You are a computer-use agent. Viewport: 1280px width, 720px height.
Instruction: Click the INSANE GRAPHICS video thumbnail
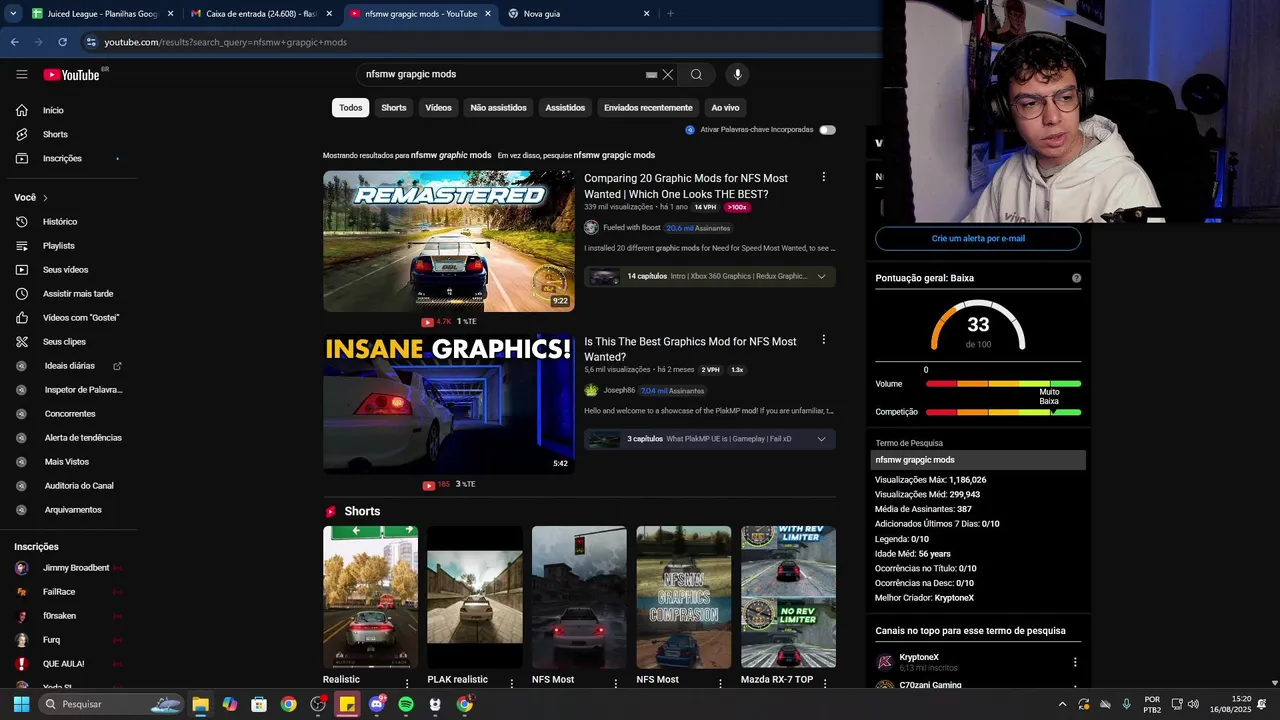tap(449, 404)
